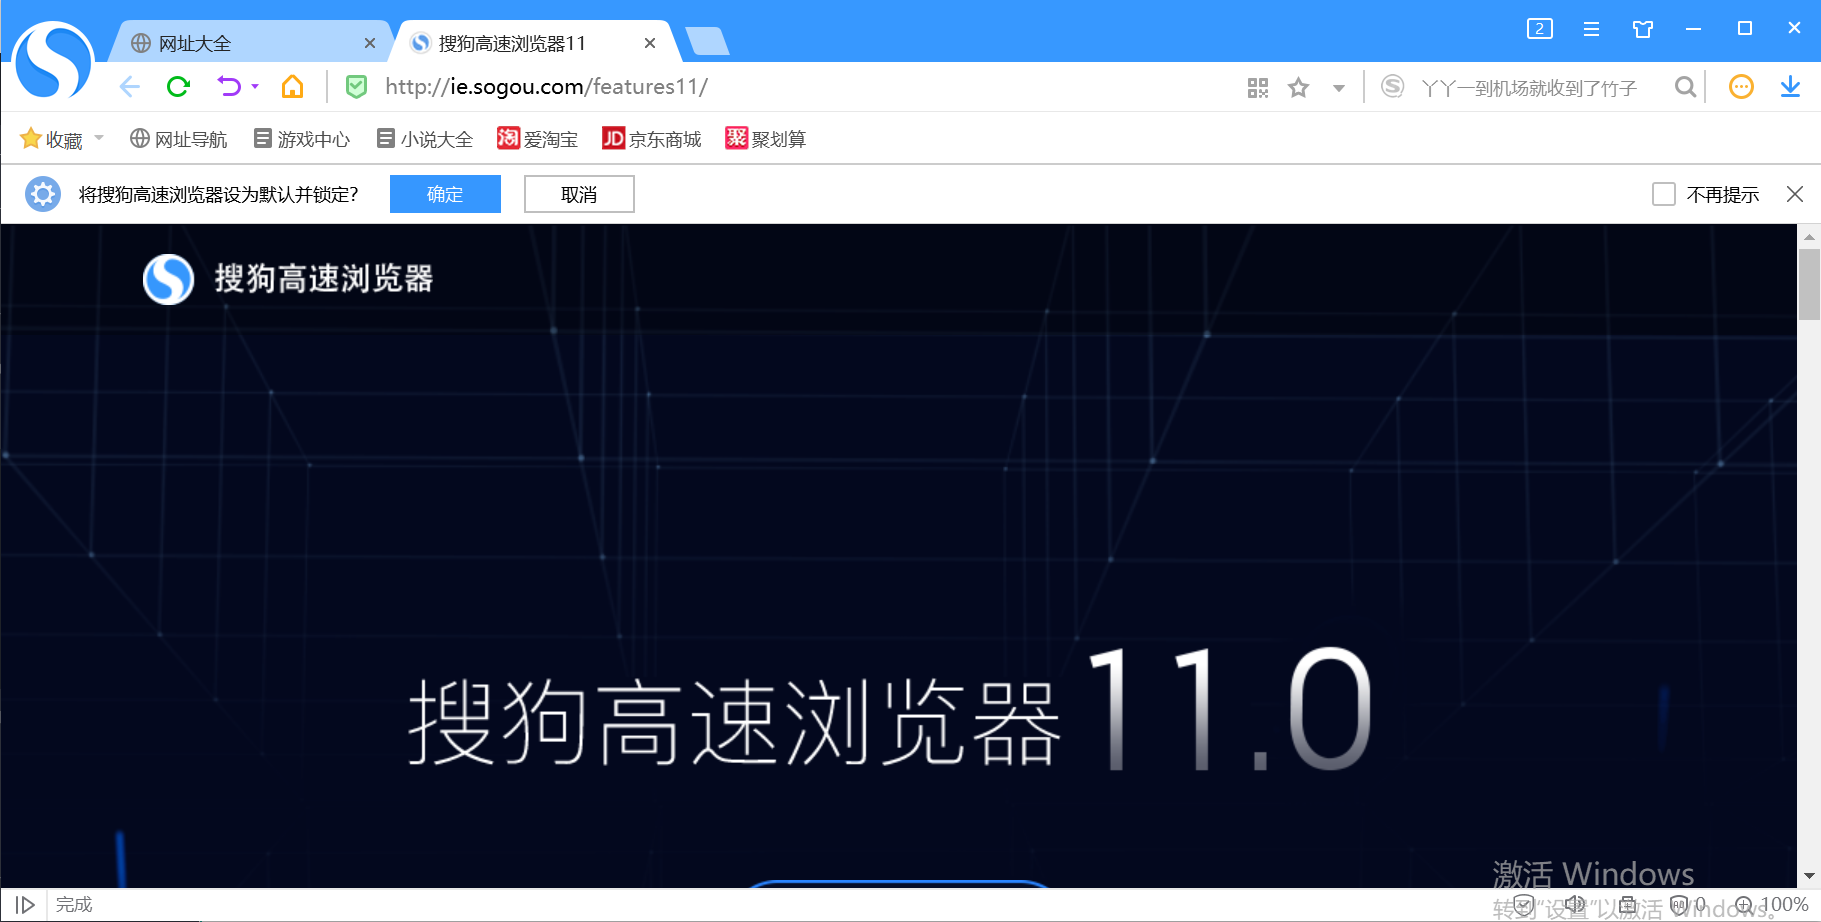
Task: Minimize the browser window
Action: coord(1693,29)
